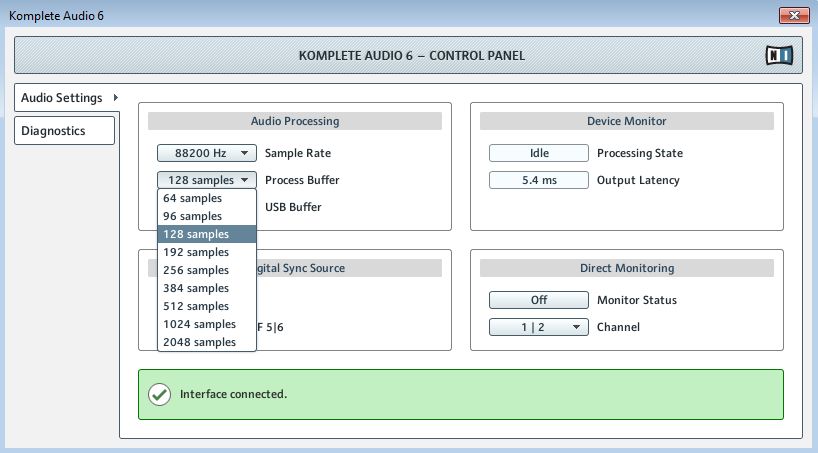The height and width of the screenshot is (453, 818).
Task: Set buffer to 384 samples
Action: (207, 288)
